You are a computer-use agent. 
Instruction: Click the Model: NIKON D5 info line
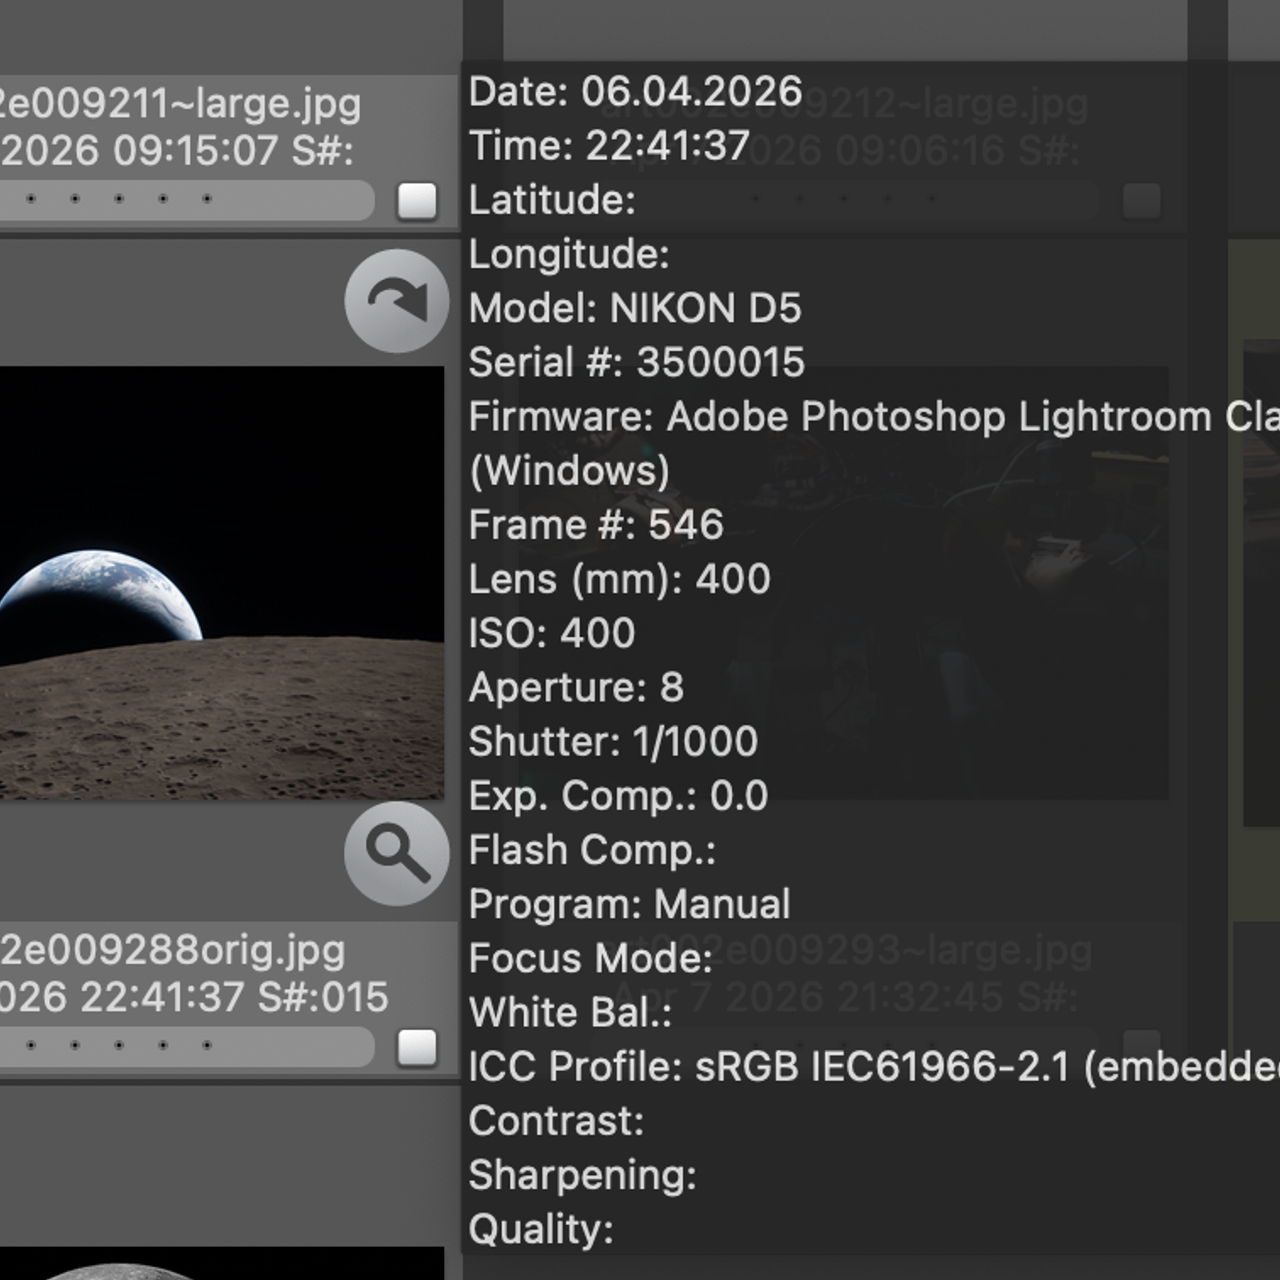click(635, 308)
